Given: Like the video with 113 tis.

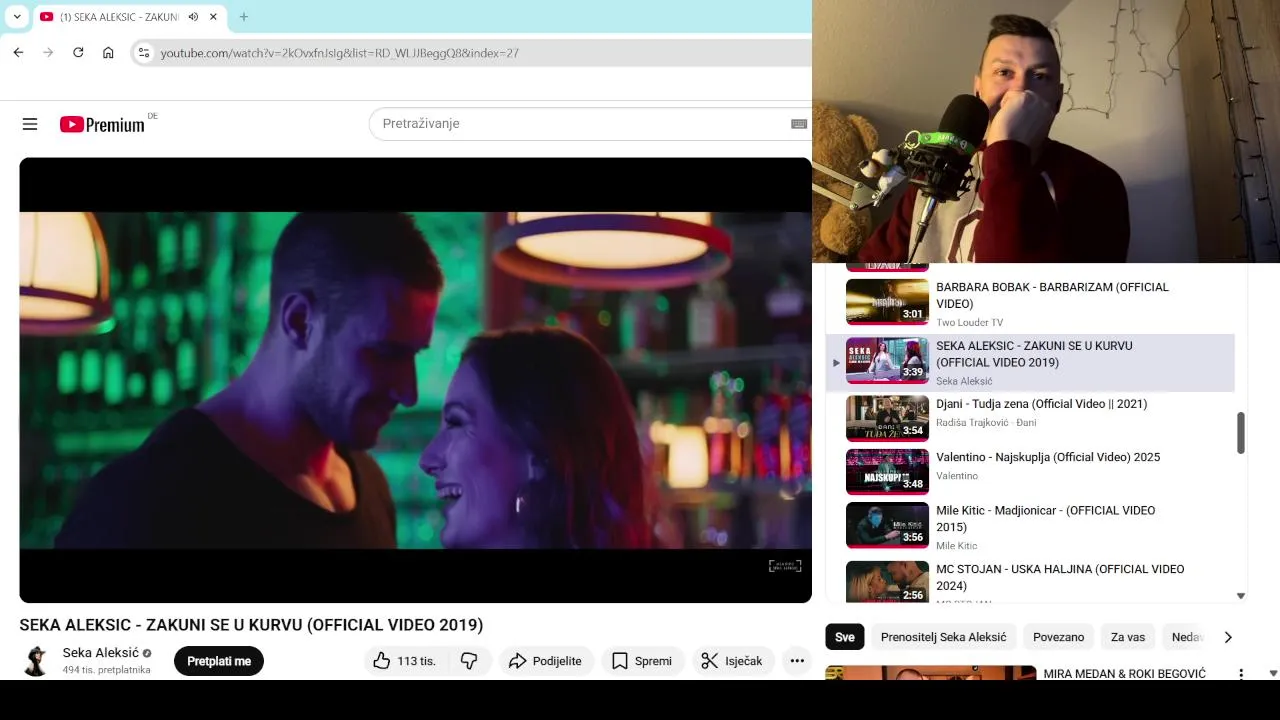Looking at the screenshot, I should (x=405, y=661).
